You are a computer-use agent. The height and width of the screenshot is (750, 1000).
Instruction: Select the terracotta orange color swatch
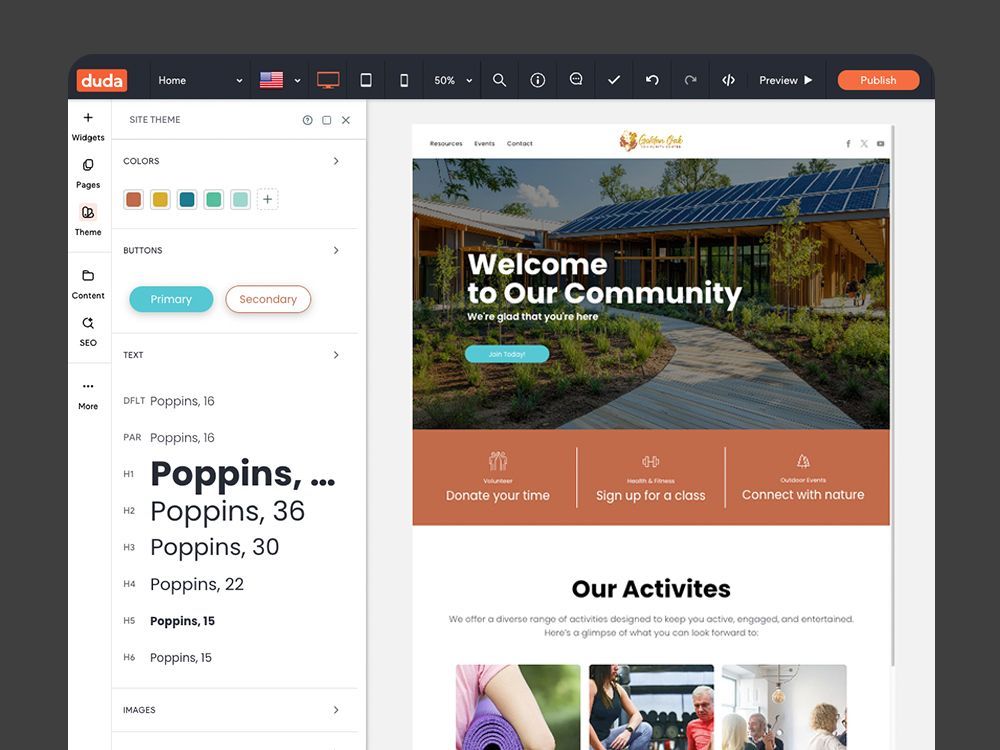coord(133,200)
